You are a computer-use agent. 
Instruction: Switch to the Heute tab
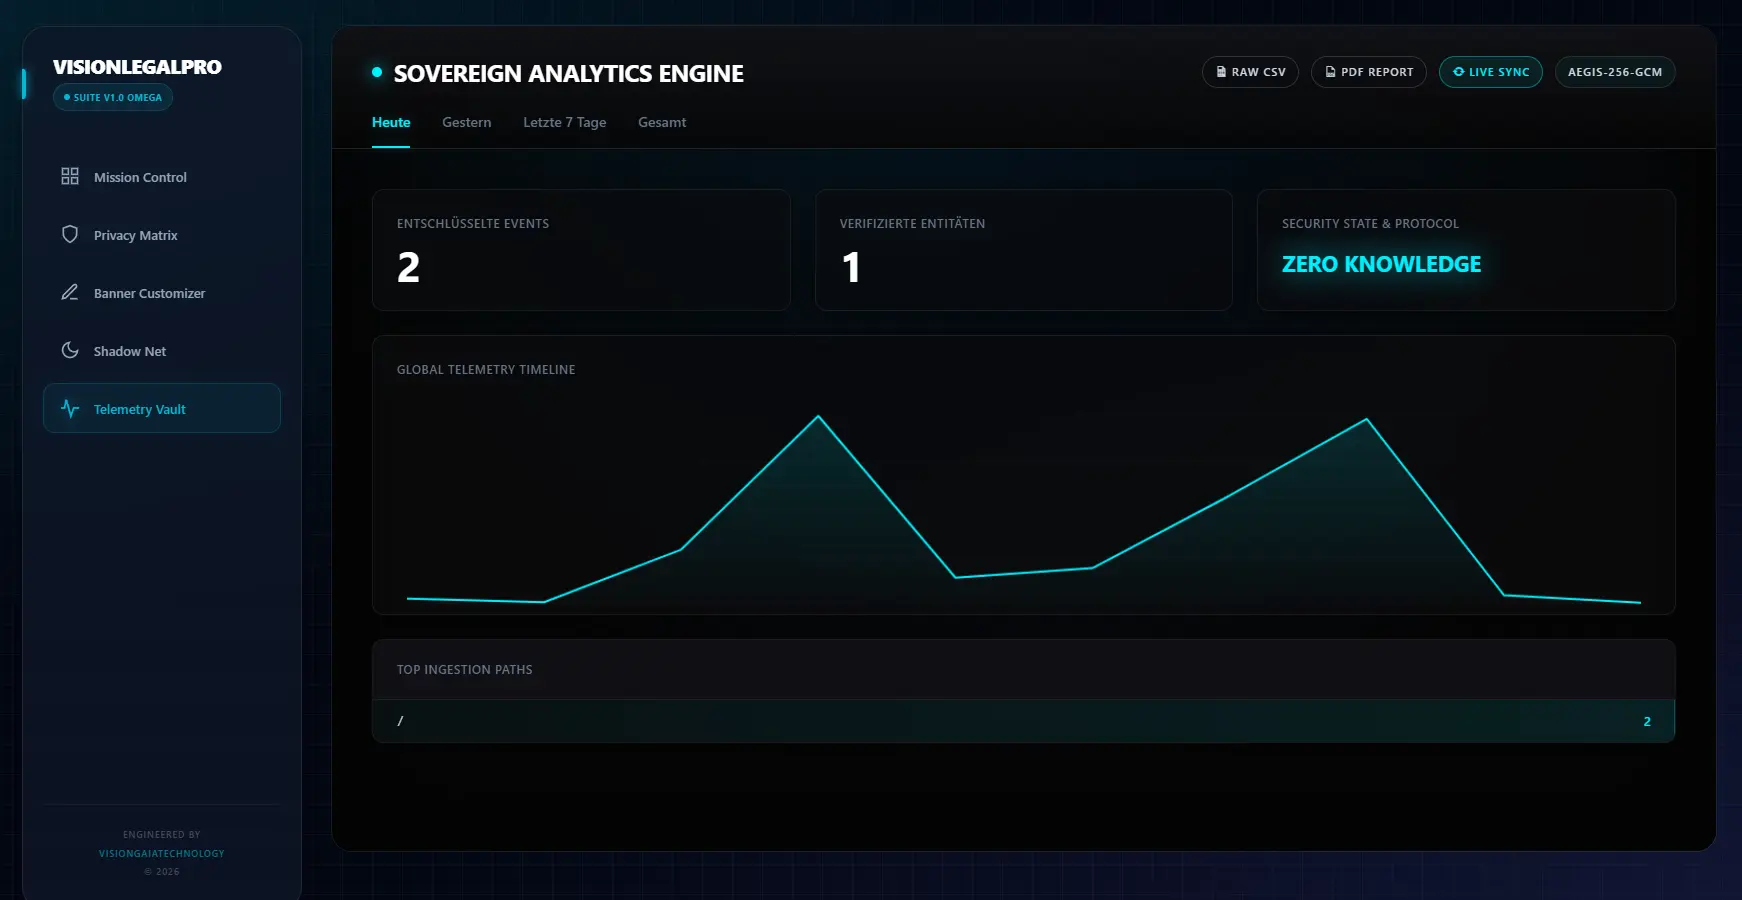click(391, 122)
